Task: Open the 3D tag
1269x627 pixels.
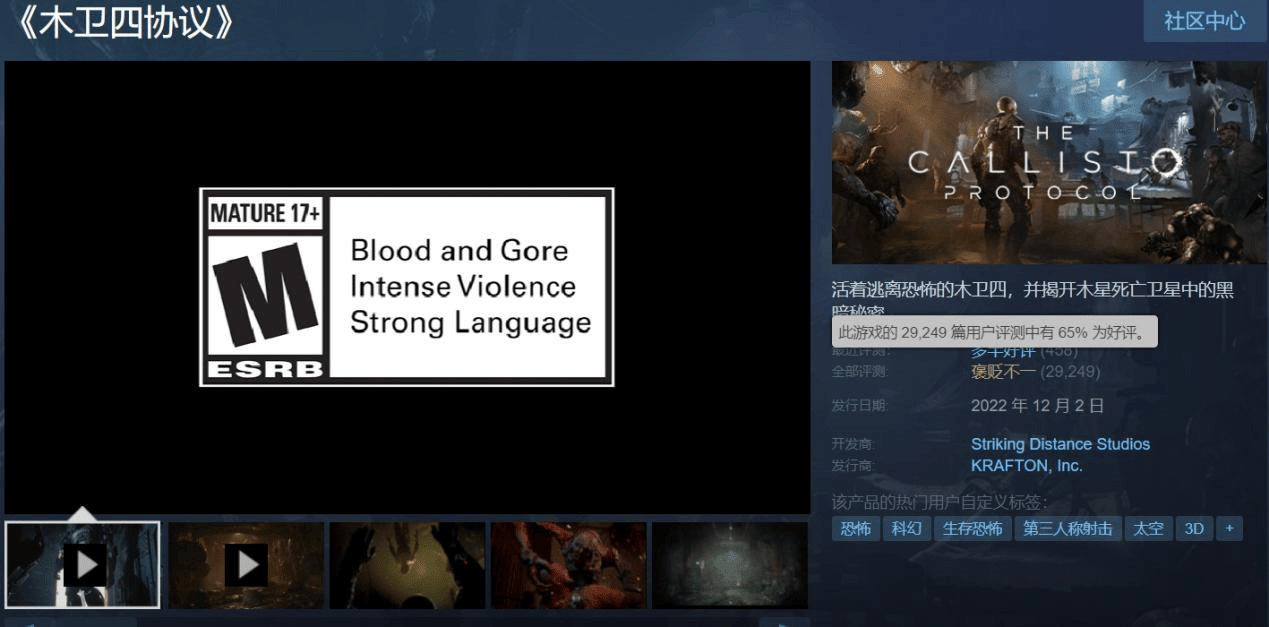Action: 1194,529
